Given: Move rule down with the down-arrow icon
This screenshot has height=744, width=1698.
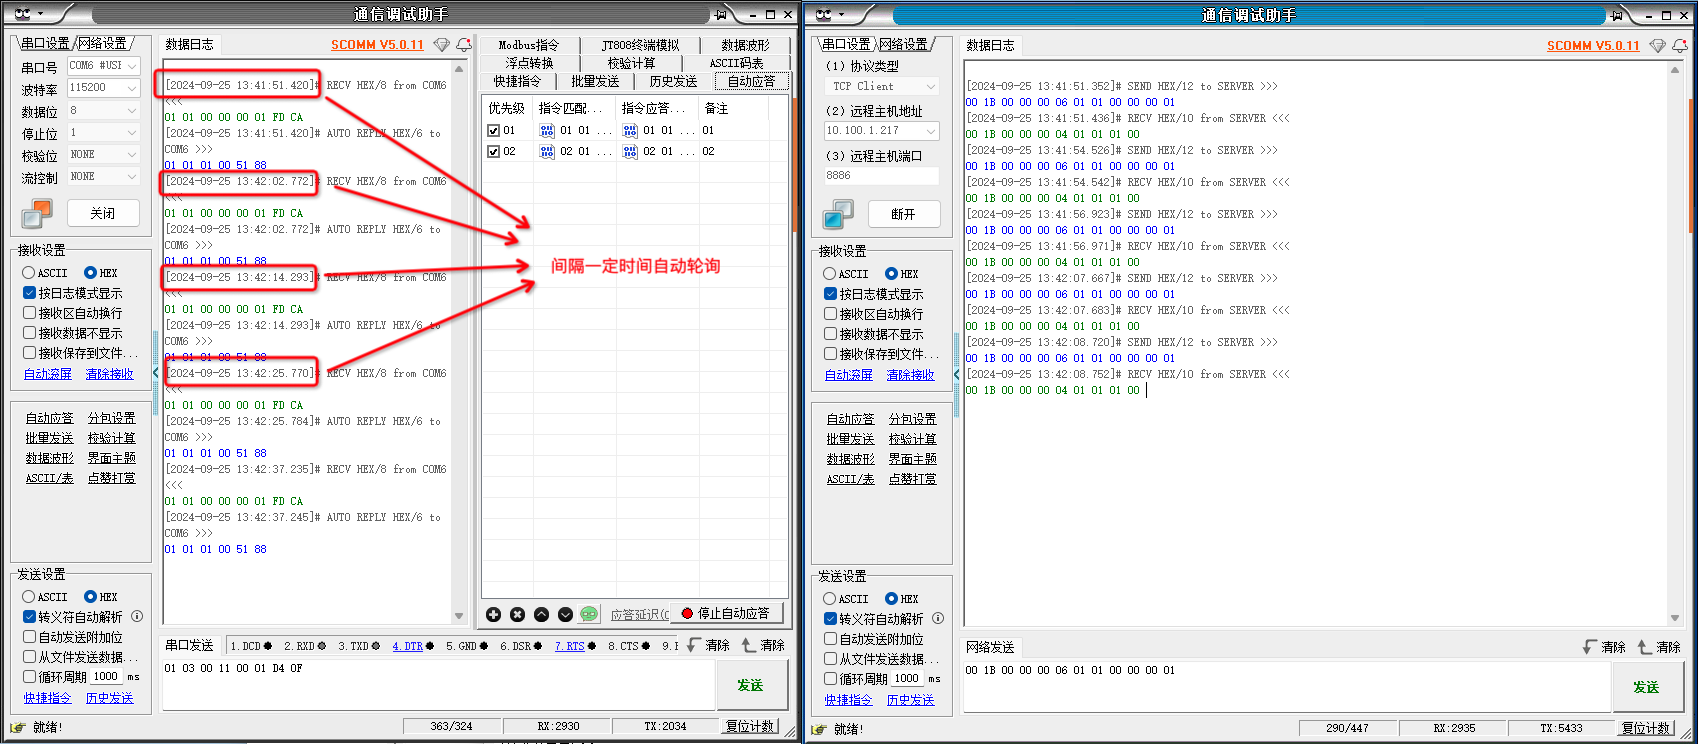Looking at the screenshot, I should coord(565,614).
